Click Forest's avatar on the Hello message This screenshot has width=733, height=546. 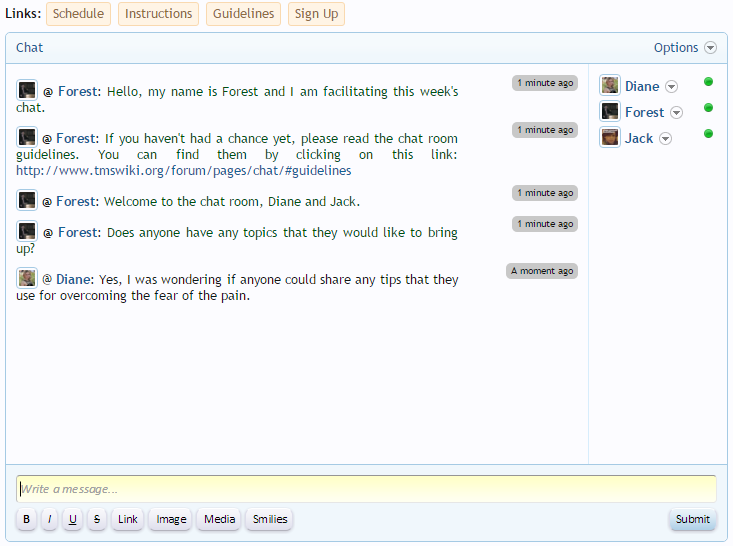pos(27,90)
